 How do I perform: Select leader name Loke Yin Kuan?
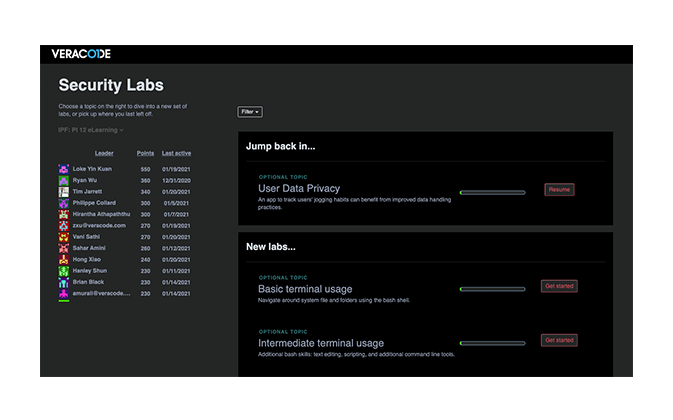92,169
